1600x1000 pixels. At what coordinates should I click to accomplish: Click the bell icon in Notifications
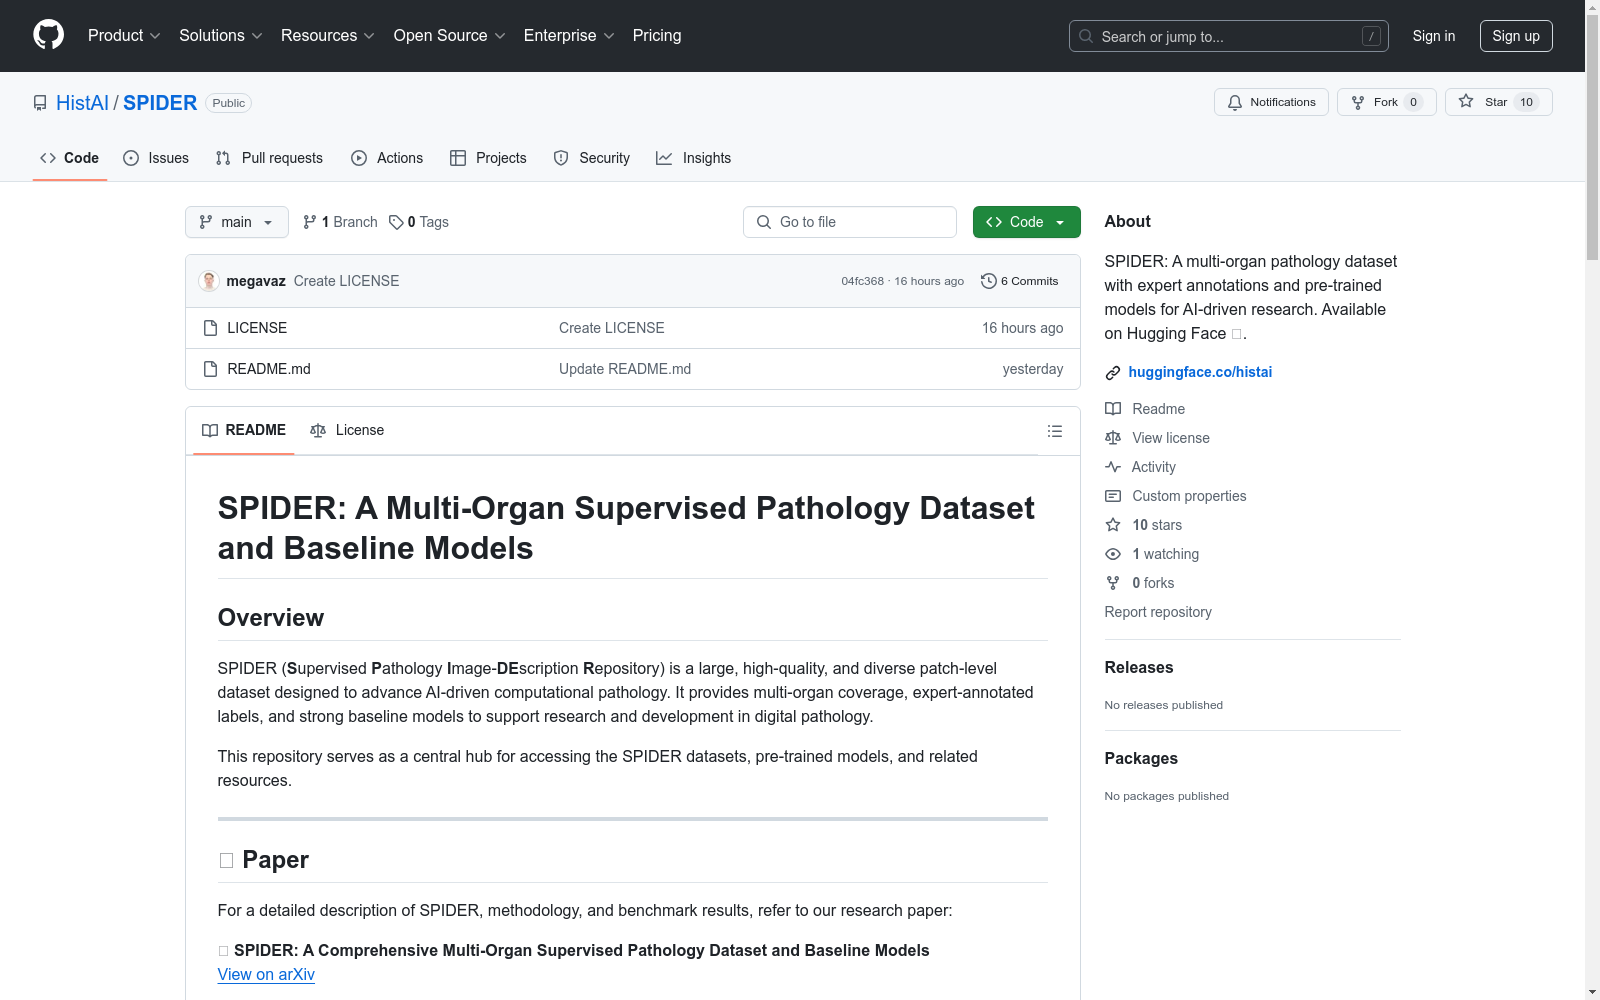click(x=1235, y=102)
